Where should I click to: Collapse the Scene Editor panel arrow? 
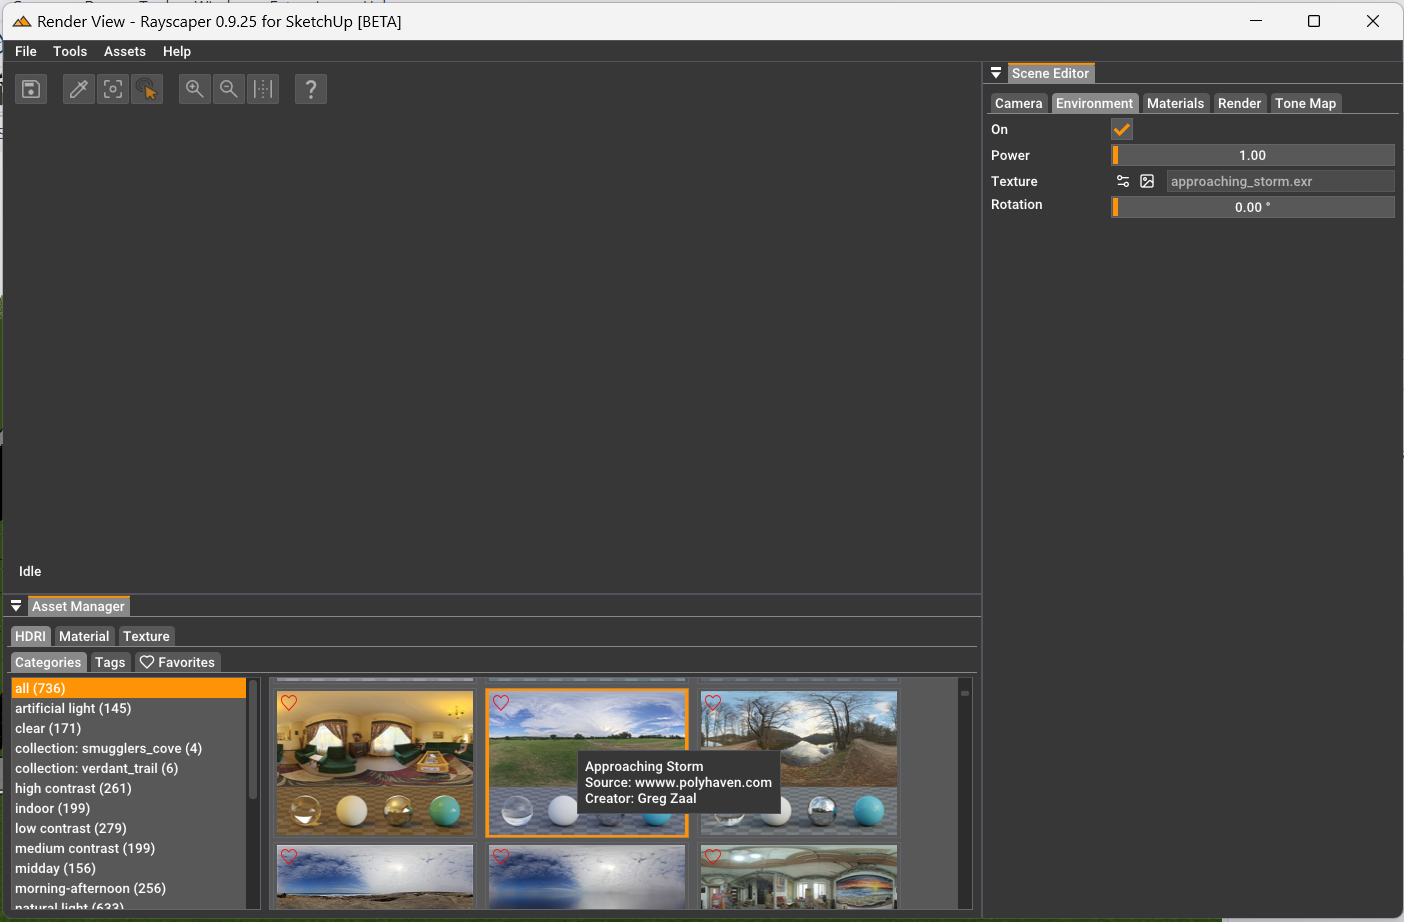(x=996, y=73)
